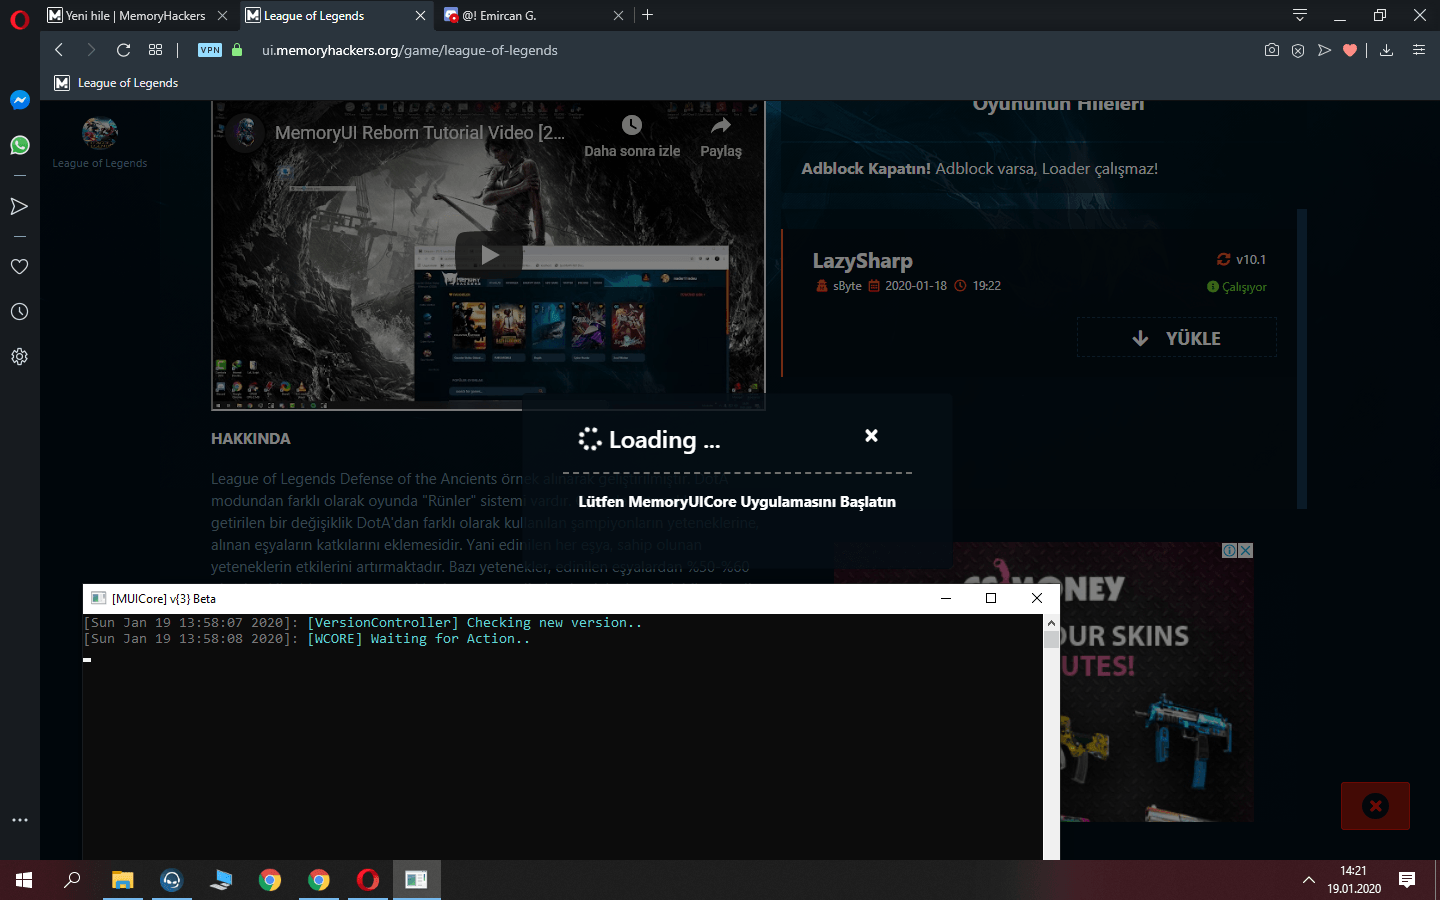Image resolution: width=1440 pixels, height=900 pixels.
Task: Close Emircan G. tab
Action: coord(618,15)
